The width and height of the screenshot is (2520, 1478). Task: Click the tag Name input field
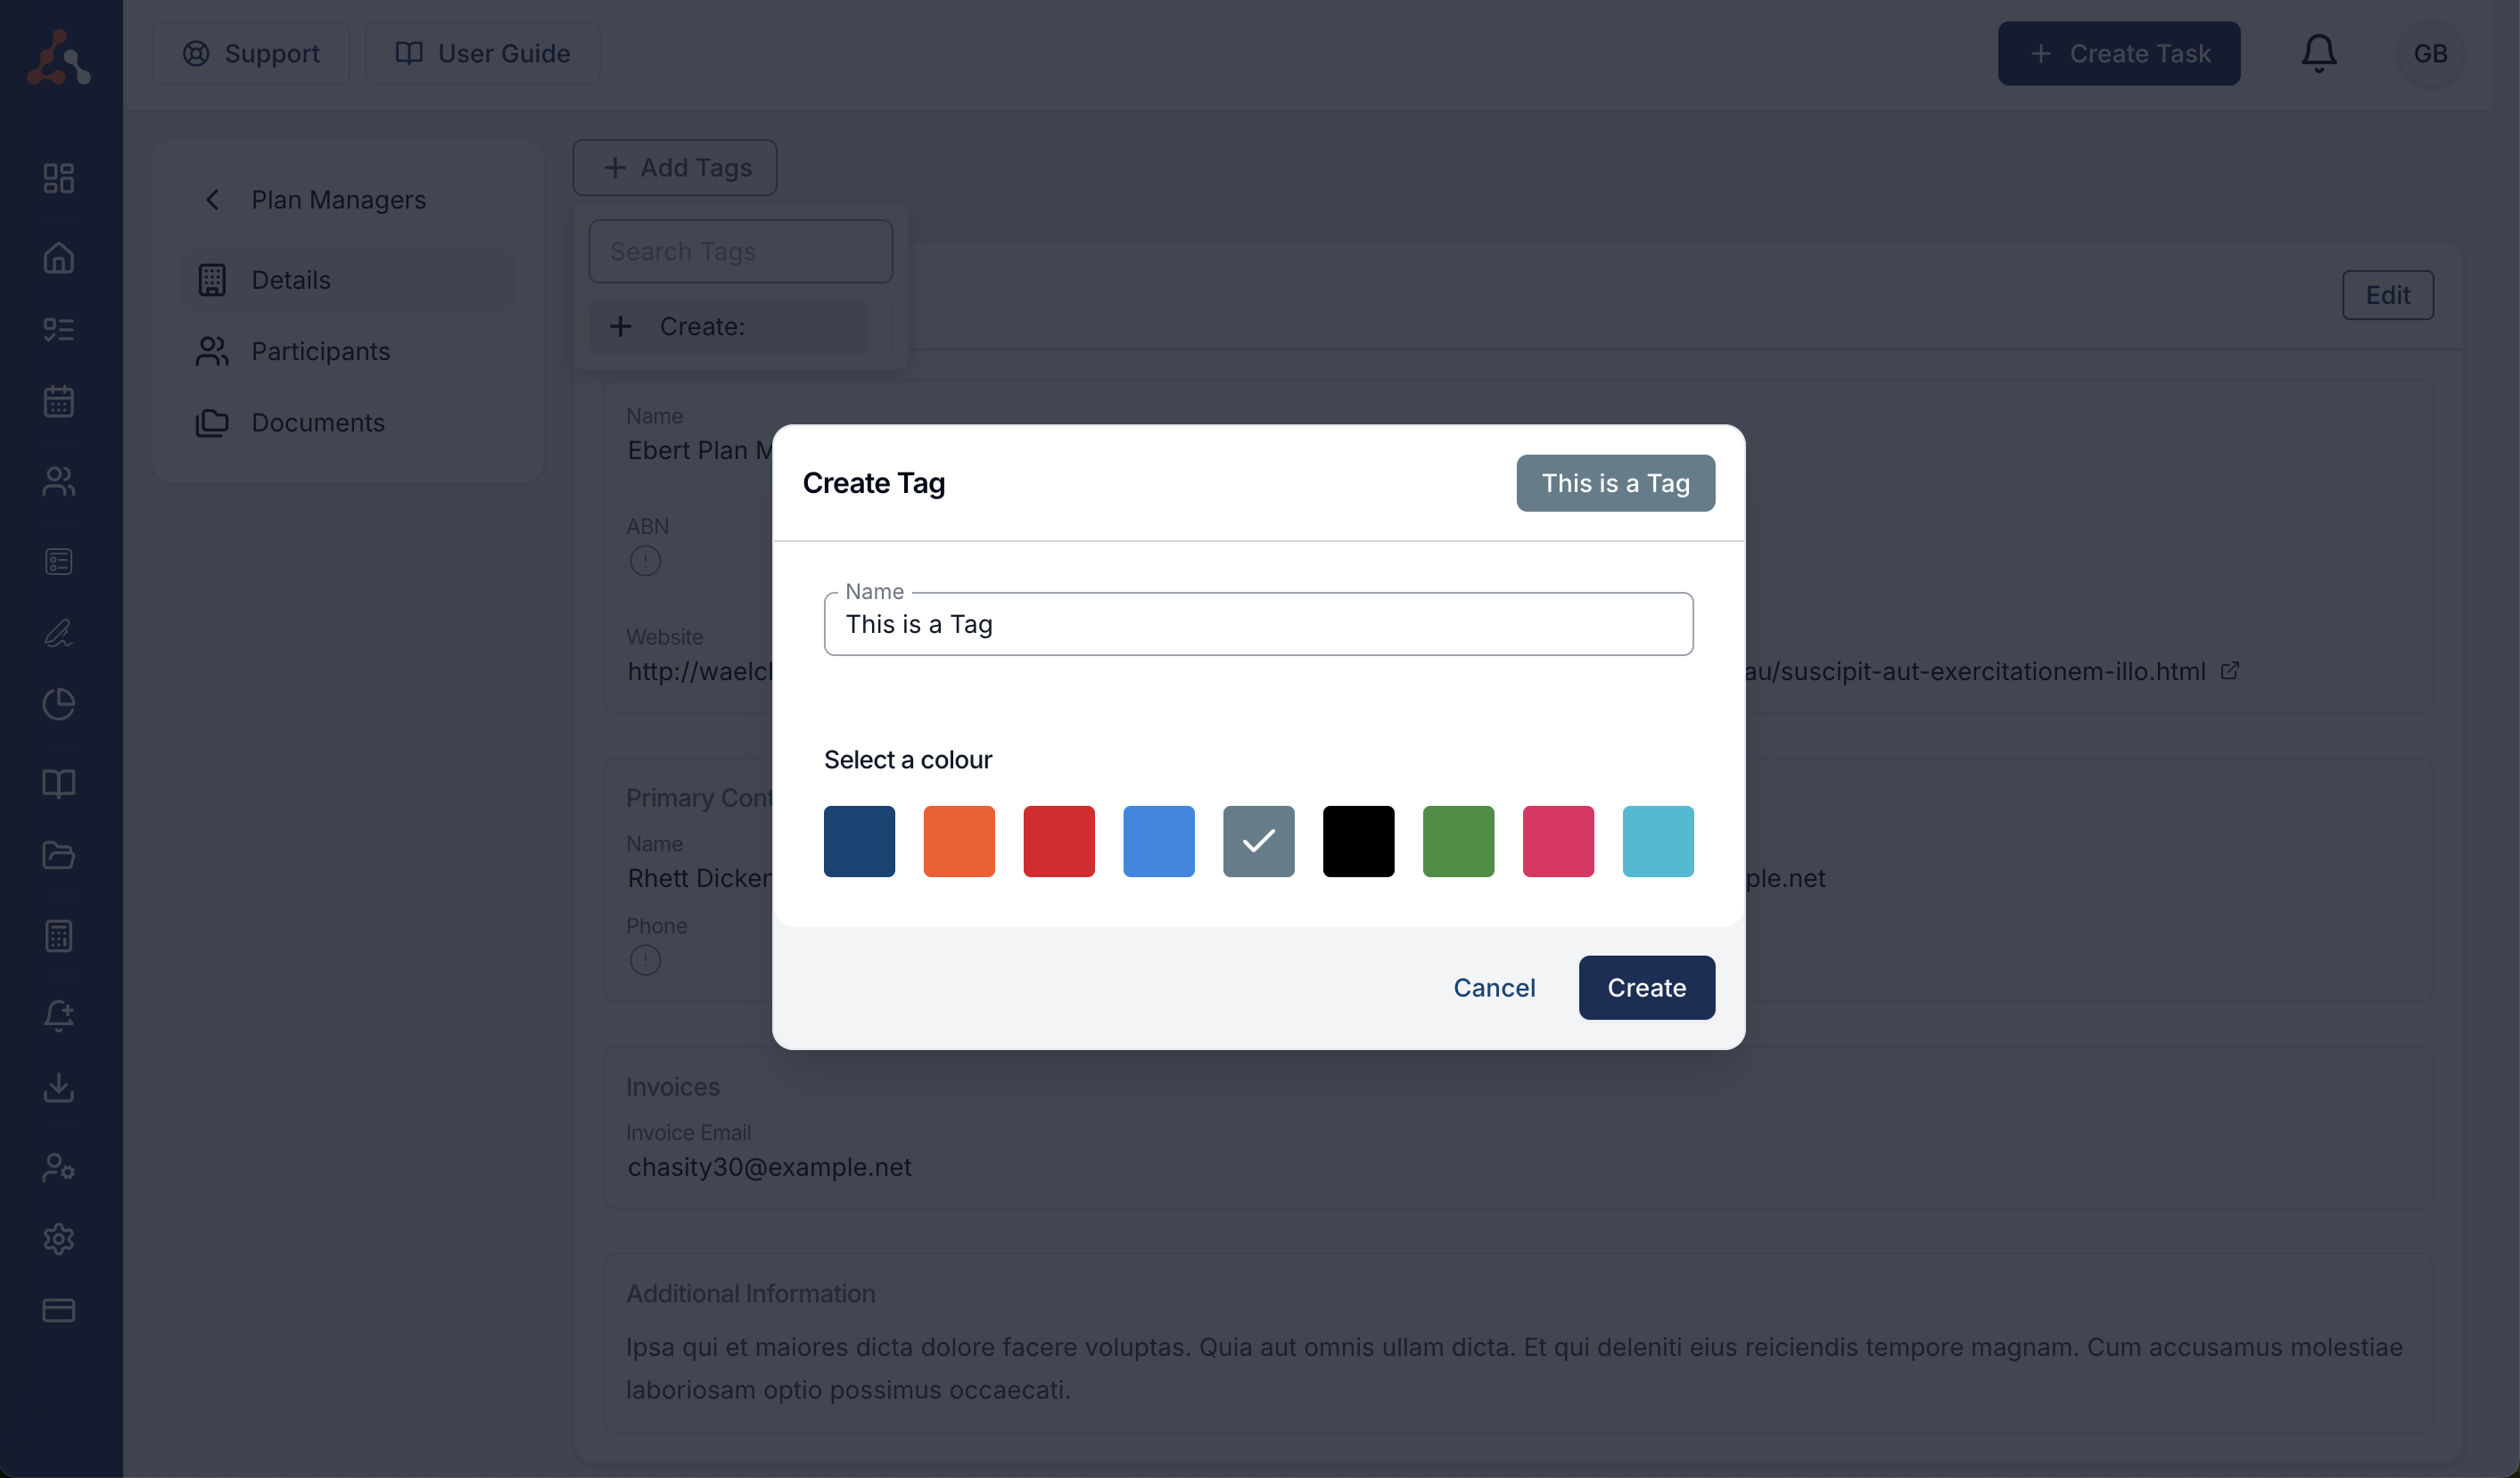pyautogui.click(x=1258, y=624)
